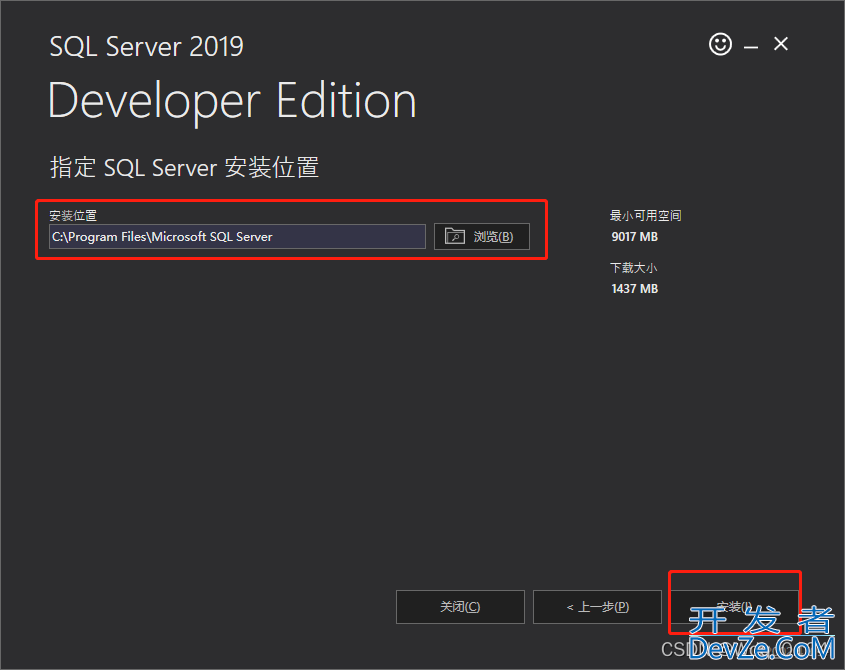
Task: Click the 关闭(C) close button
Action: 460,607
